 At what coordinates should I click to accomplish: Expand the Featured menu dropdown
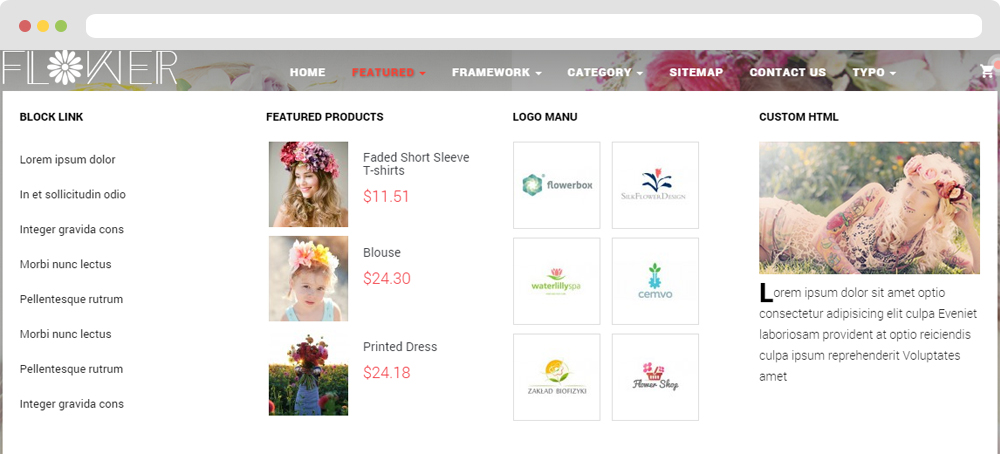coord(389,72)
